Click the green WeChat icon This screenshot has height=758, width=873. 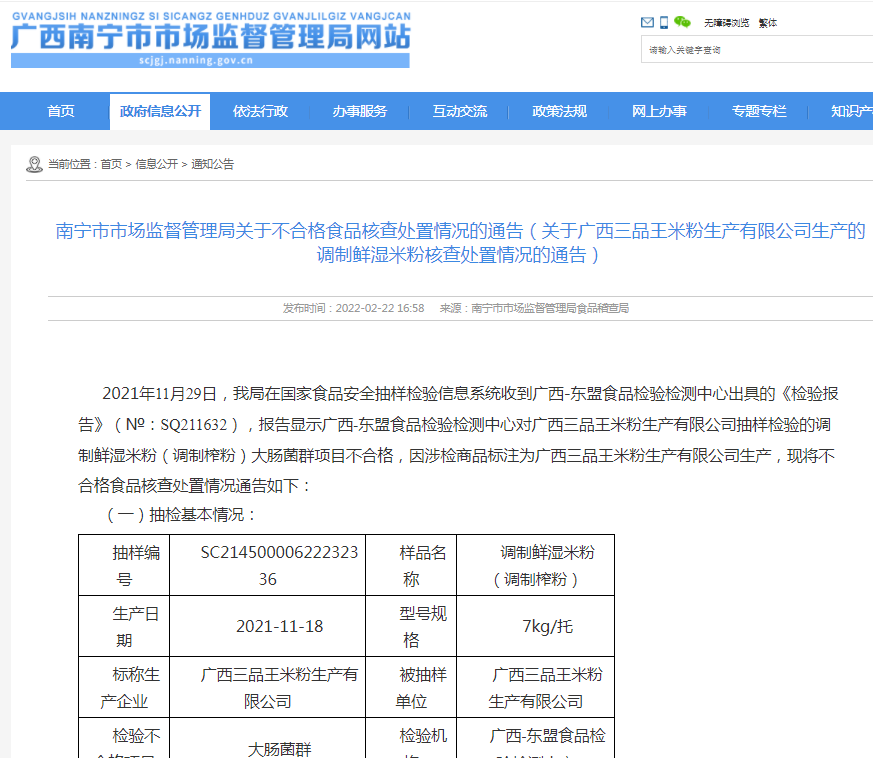coord(682,22)
